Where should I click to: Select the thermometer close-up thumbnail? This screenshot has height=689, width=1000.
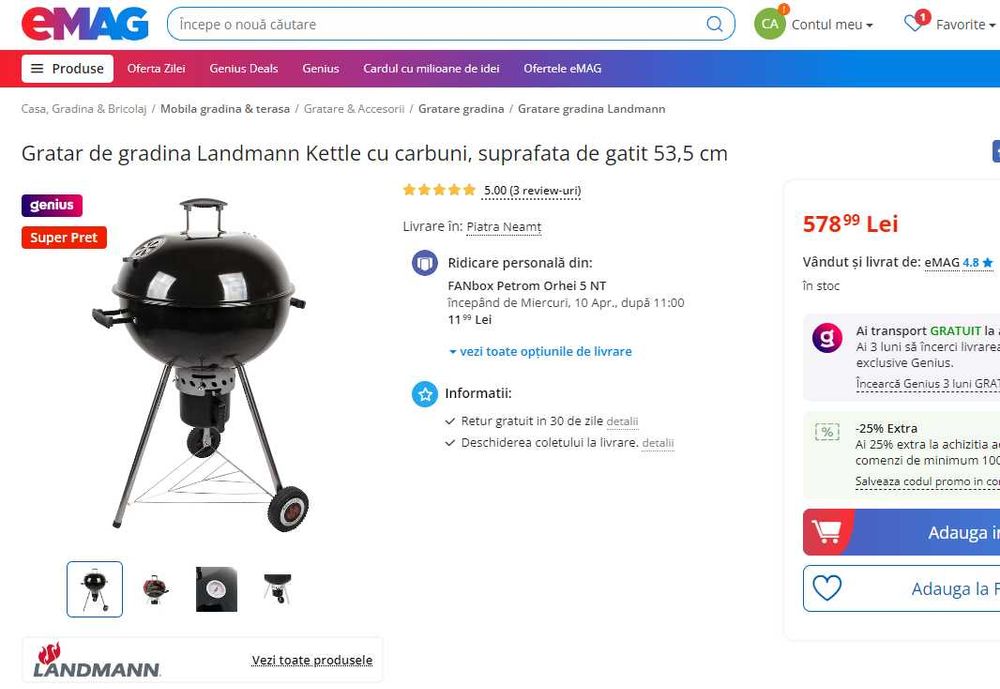pos(217,589)
